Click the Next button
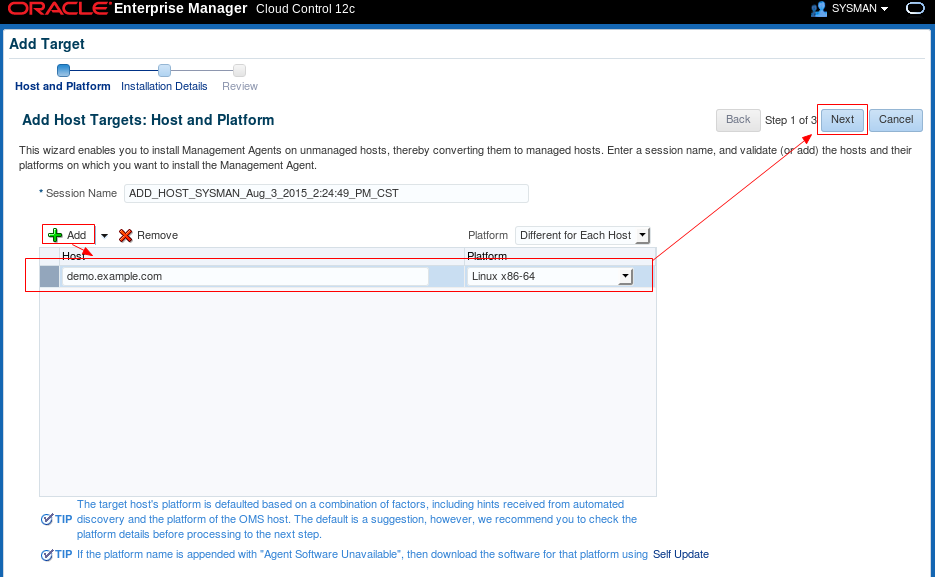Screen dimensions: 935x577 click(843, 120)
